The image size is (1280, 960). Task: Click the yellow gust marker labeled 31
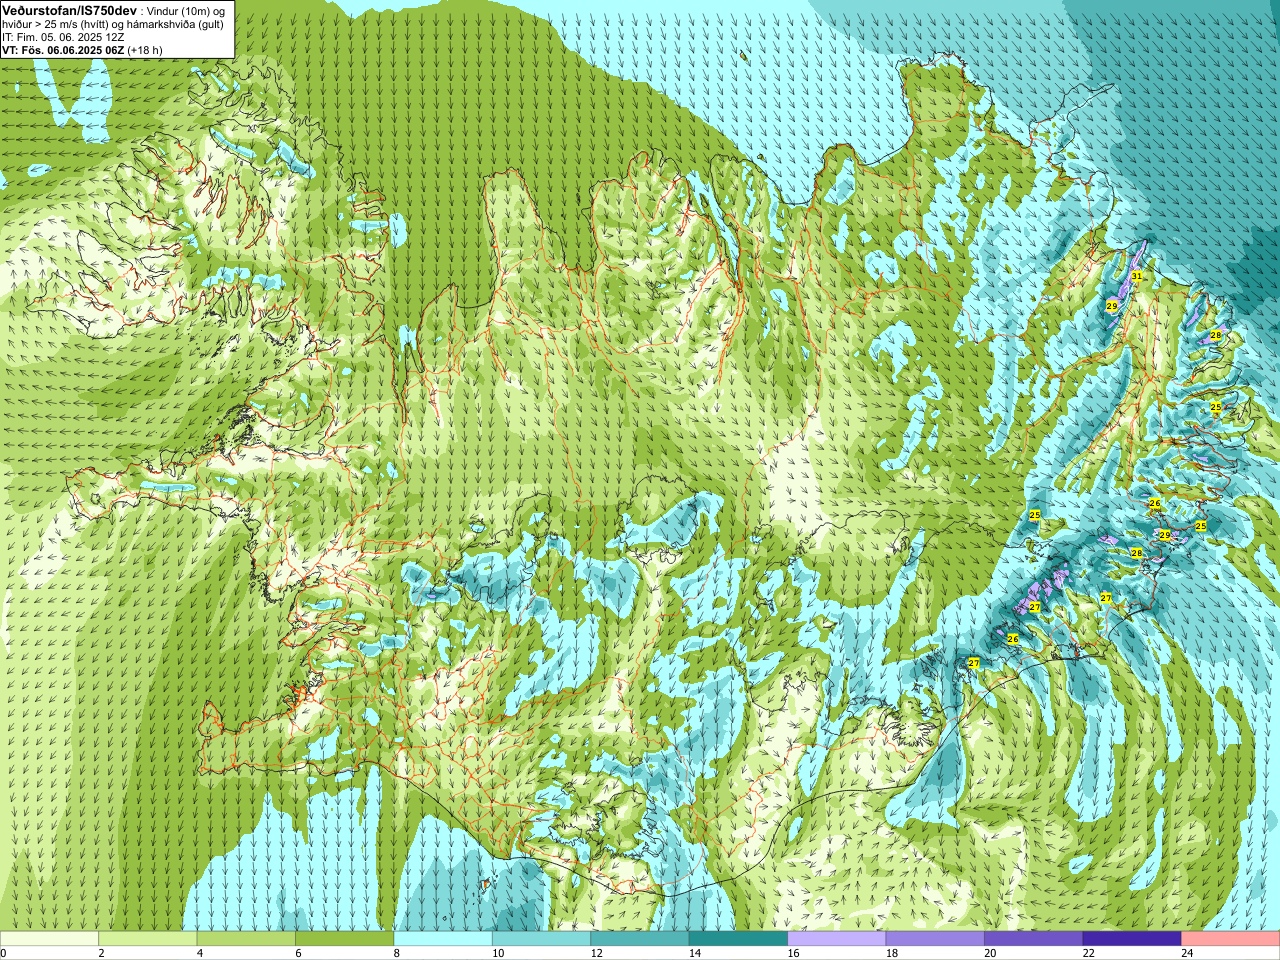click(1136, 276)
